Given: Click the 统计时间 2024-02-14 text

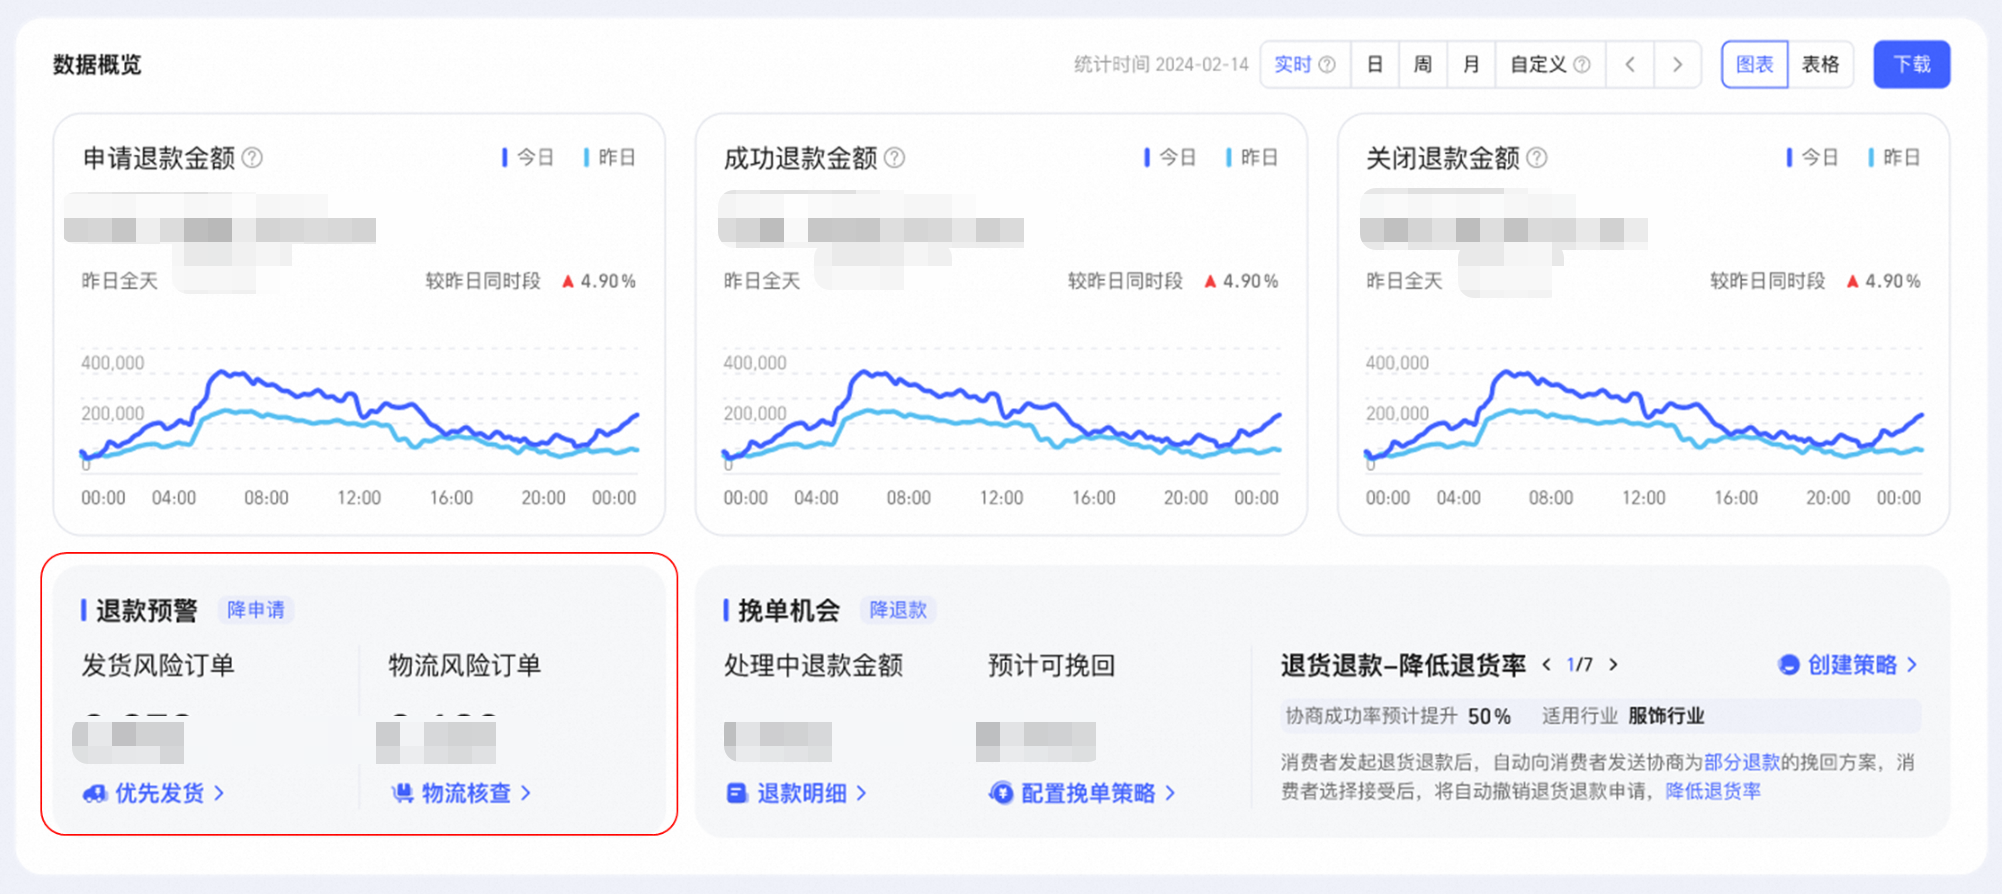Looking at the screenshot, I should click(1161, 65).
